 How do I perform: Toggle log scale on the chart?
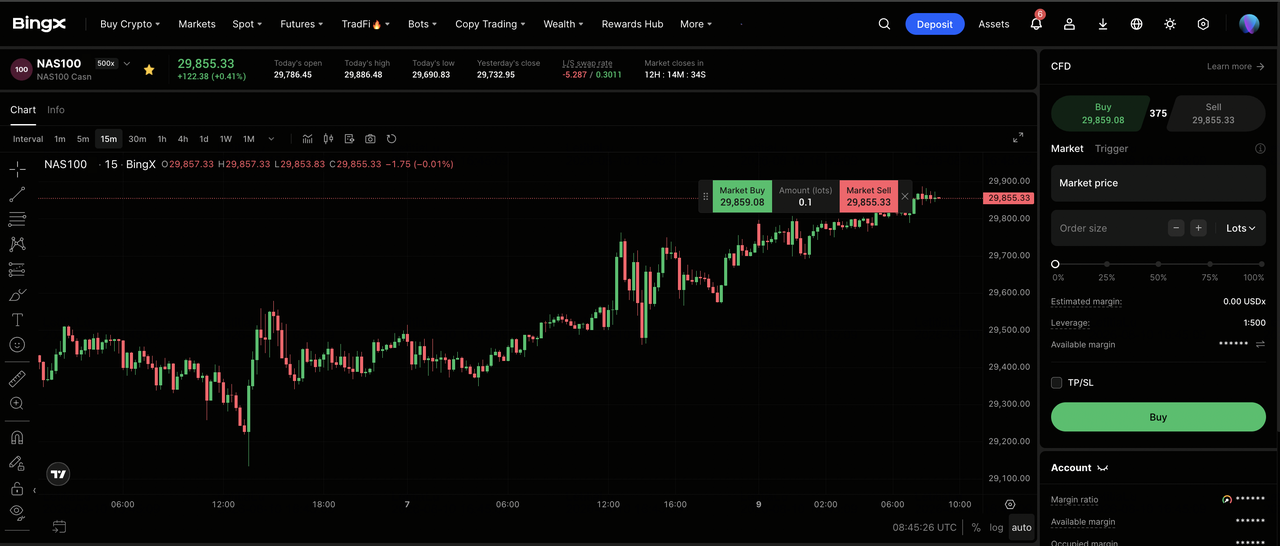(x=996, y=527)
